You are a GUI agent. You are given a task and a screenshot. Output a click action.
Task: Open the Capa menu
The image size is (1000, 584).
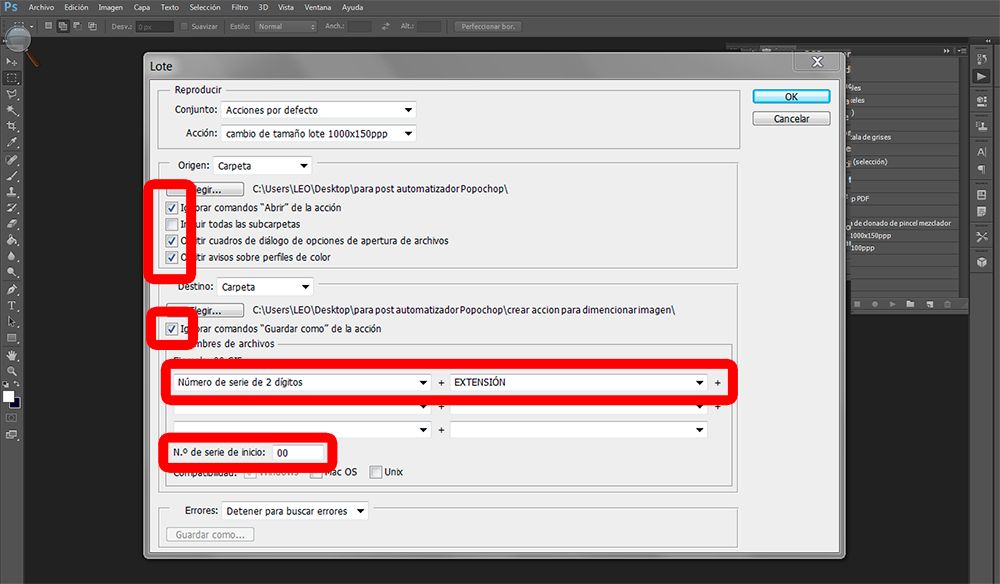click(x=142, y=8)
